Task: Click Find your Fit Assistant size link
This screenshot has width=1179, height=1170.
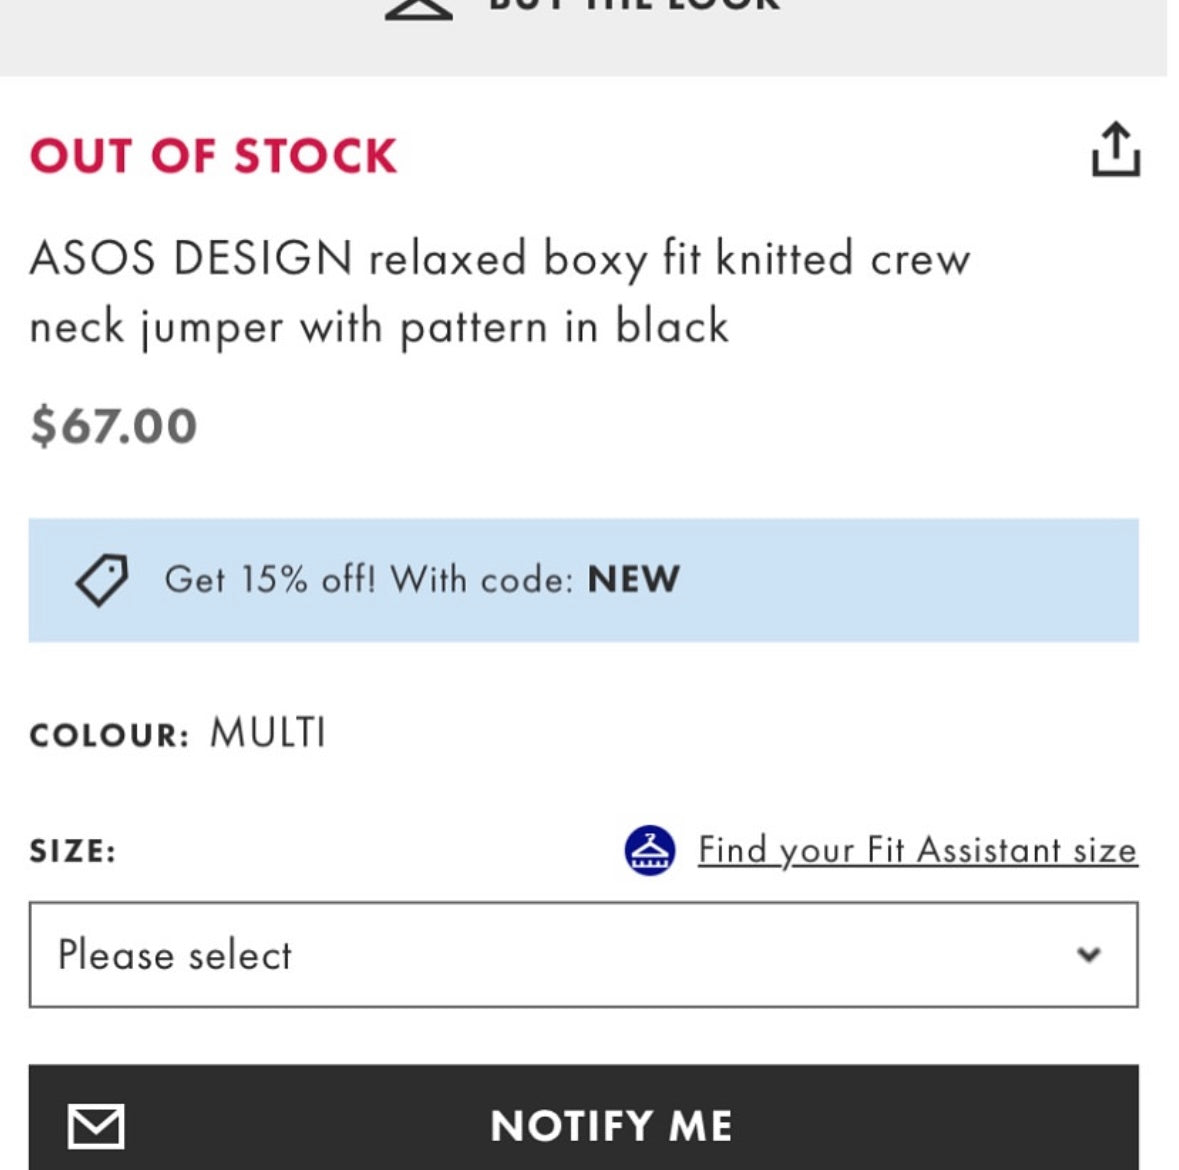Action: [918, 849]
